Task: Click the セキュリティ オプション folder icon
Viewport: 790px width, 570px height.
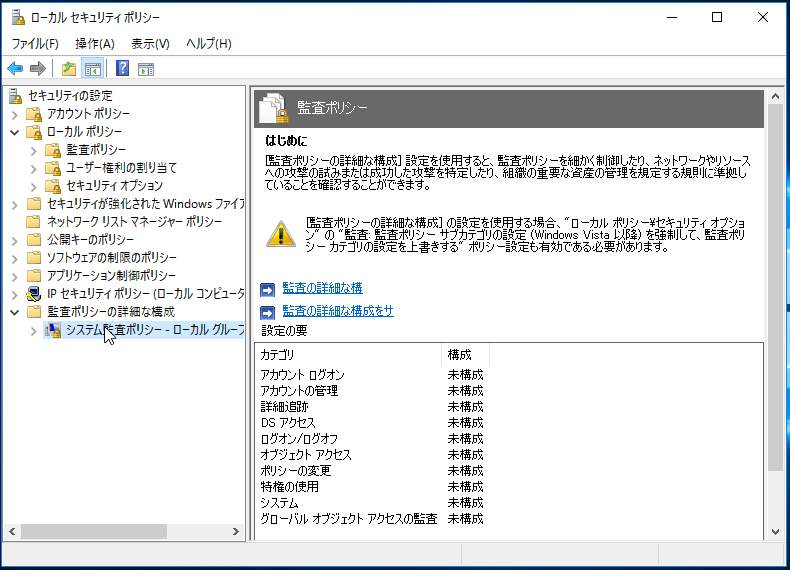Action: coord(53,186)
